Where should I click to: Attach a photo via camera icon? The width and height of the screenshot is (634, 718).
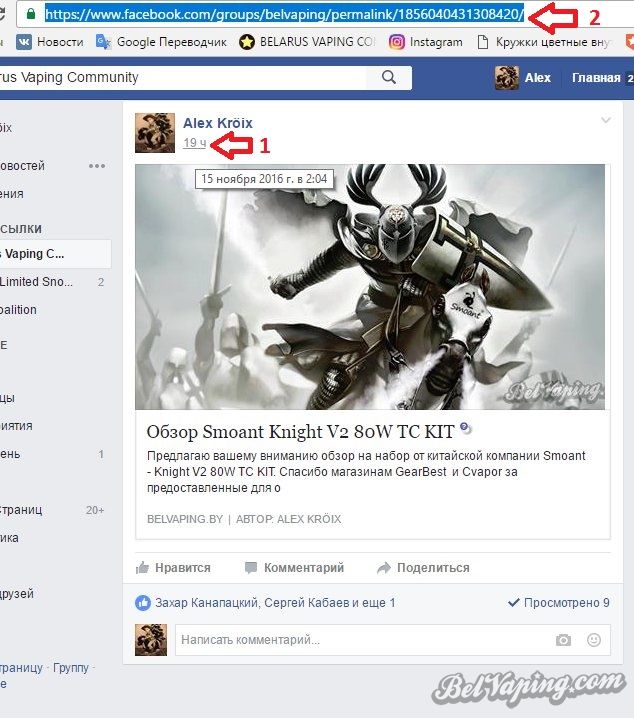[x=564, y=640]
